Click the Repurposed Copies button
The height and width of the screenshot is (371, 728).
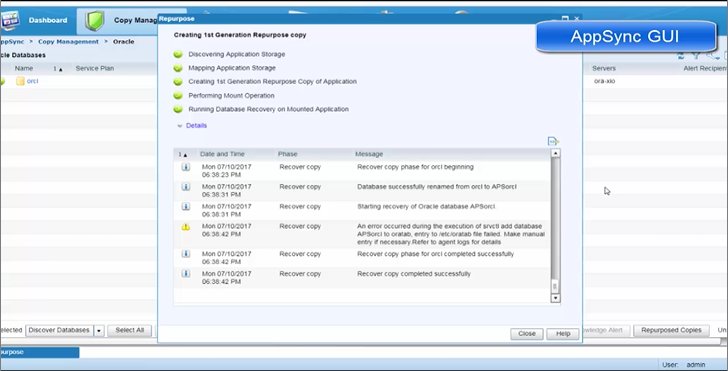[671, 330]
